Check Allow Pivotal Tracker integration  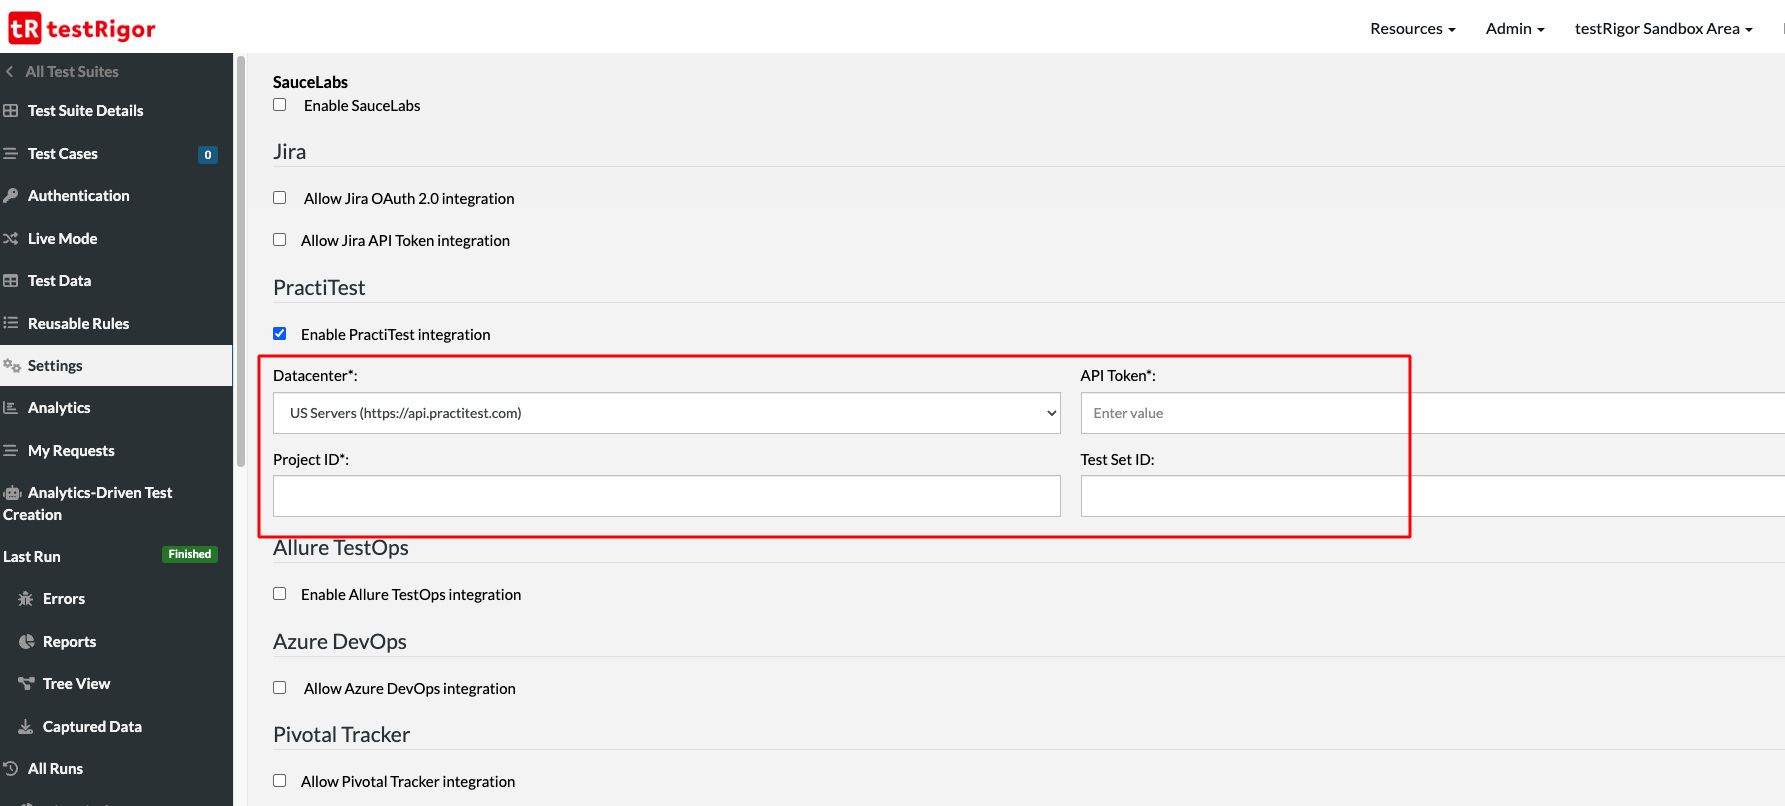[280, 781]
